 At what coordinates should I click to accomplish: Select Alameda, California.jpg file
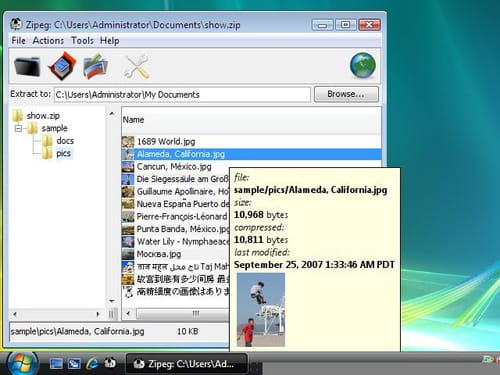(x=251, y=154)
